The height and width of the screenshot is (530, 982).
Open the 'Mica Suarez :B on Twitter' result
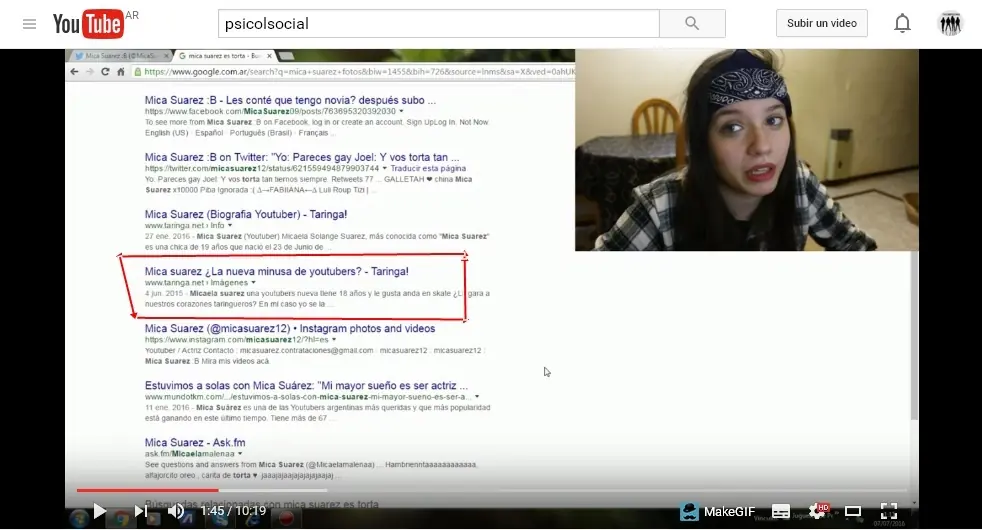(302, 157)
